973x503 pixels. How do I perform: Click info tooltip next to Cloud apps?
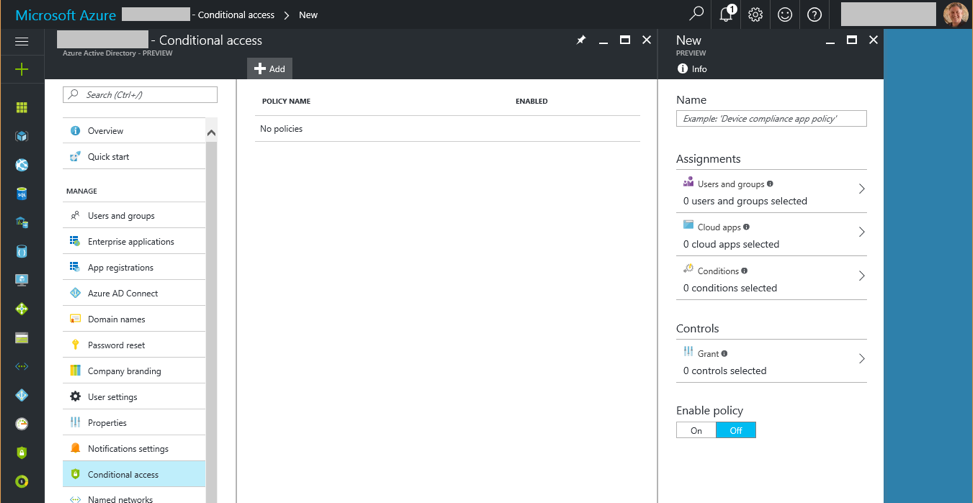(747, 227)
